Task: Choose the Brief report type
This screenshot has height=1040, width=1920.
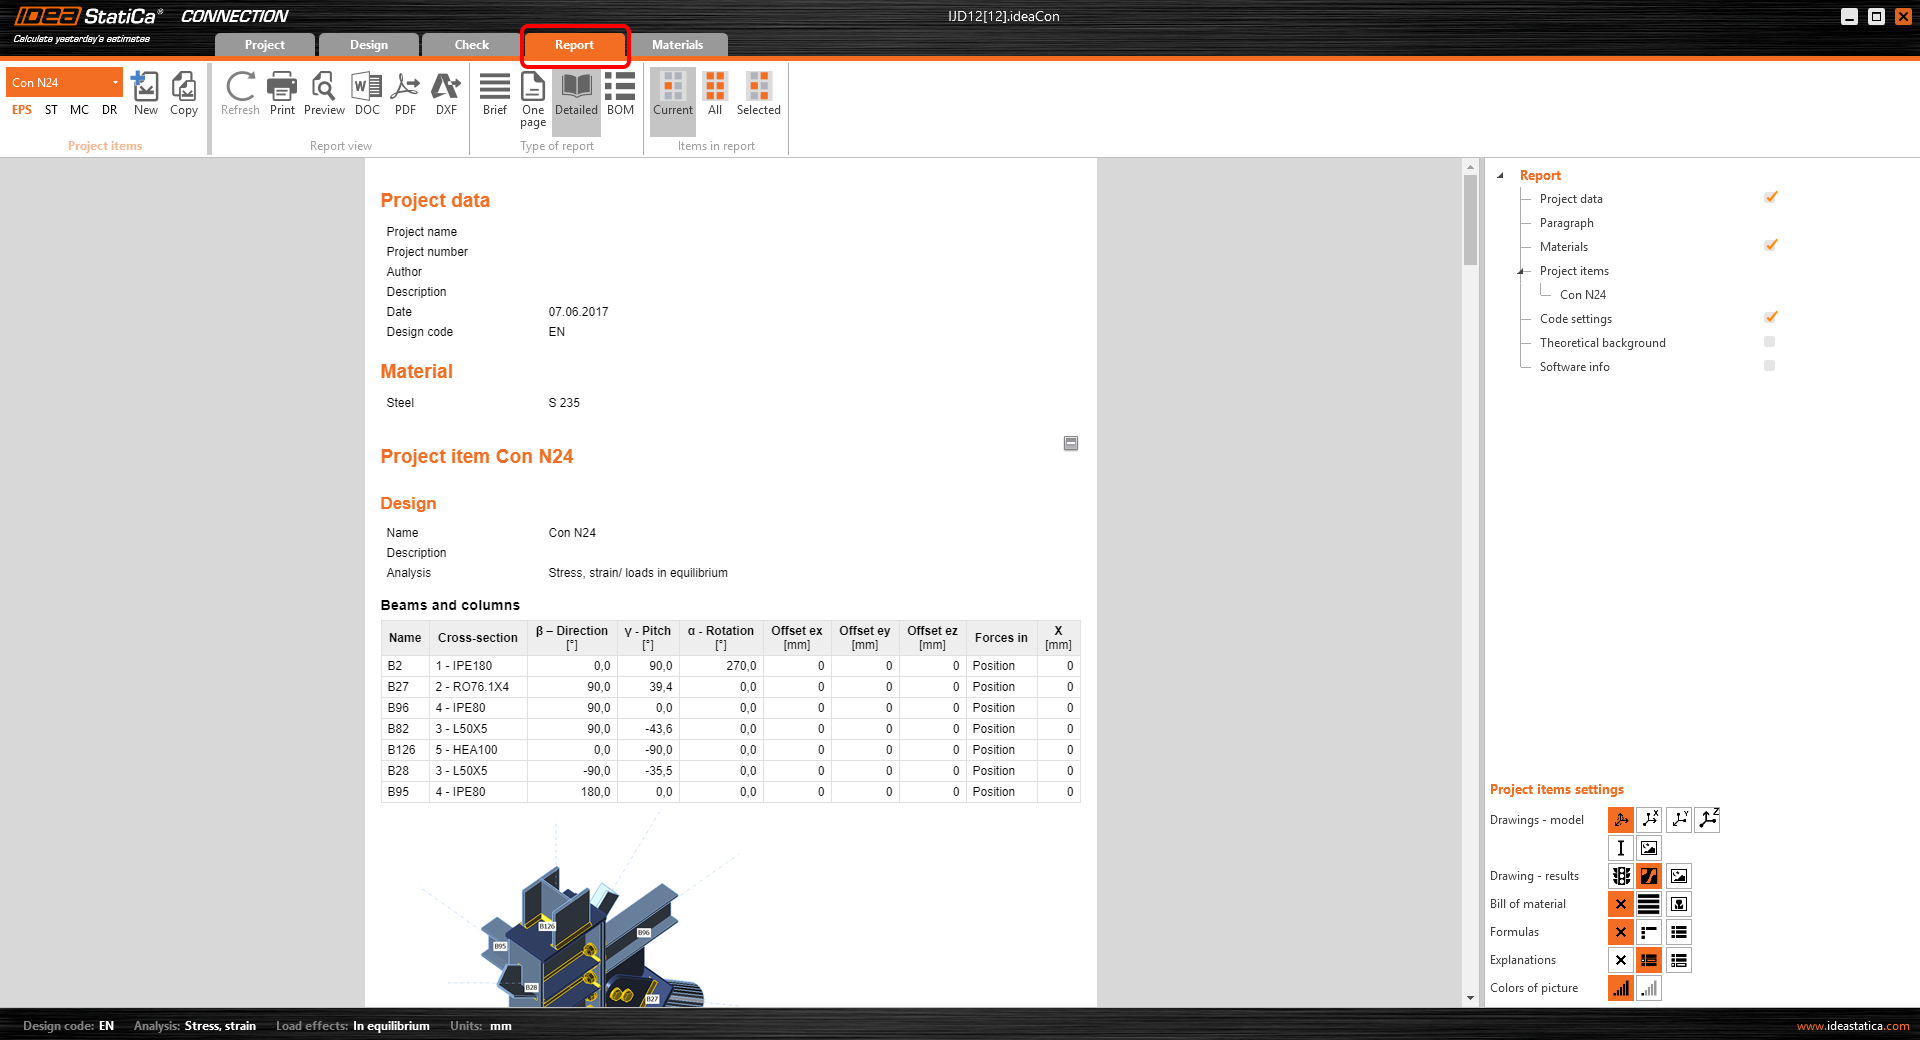Action: pos(495,94)
